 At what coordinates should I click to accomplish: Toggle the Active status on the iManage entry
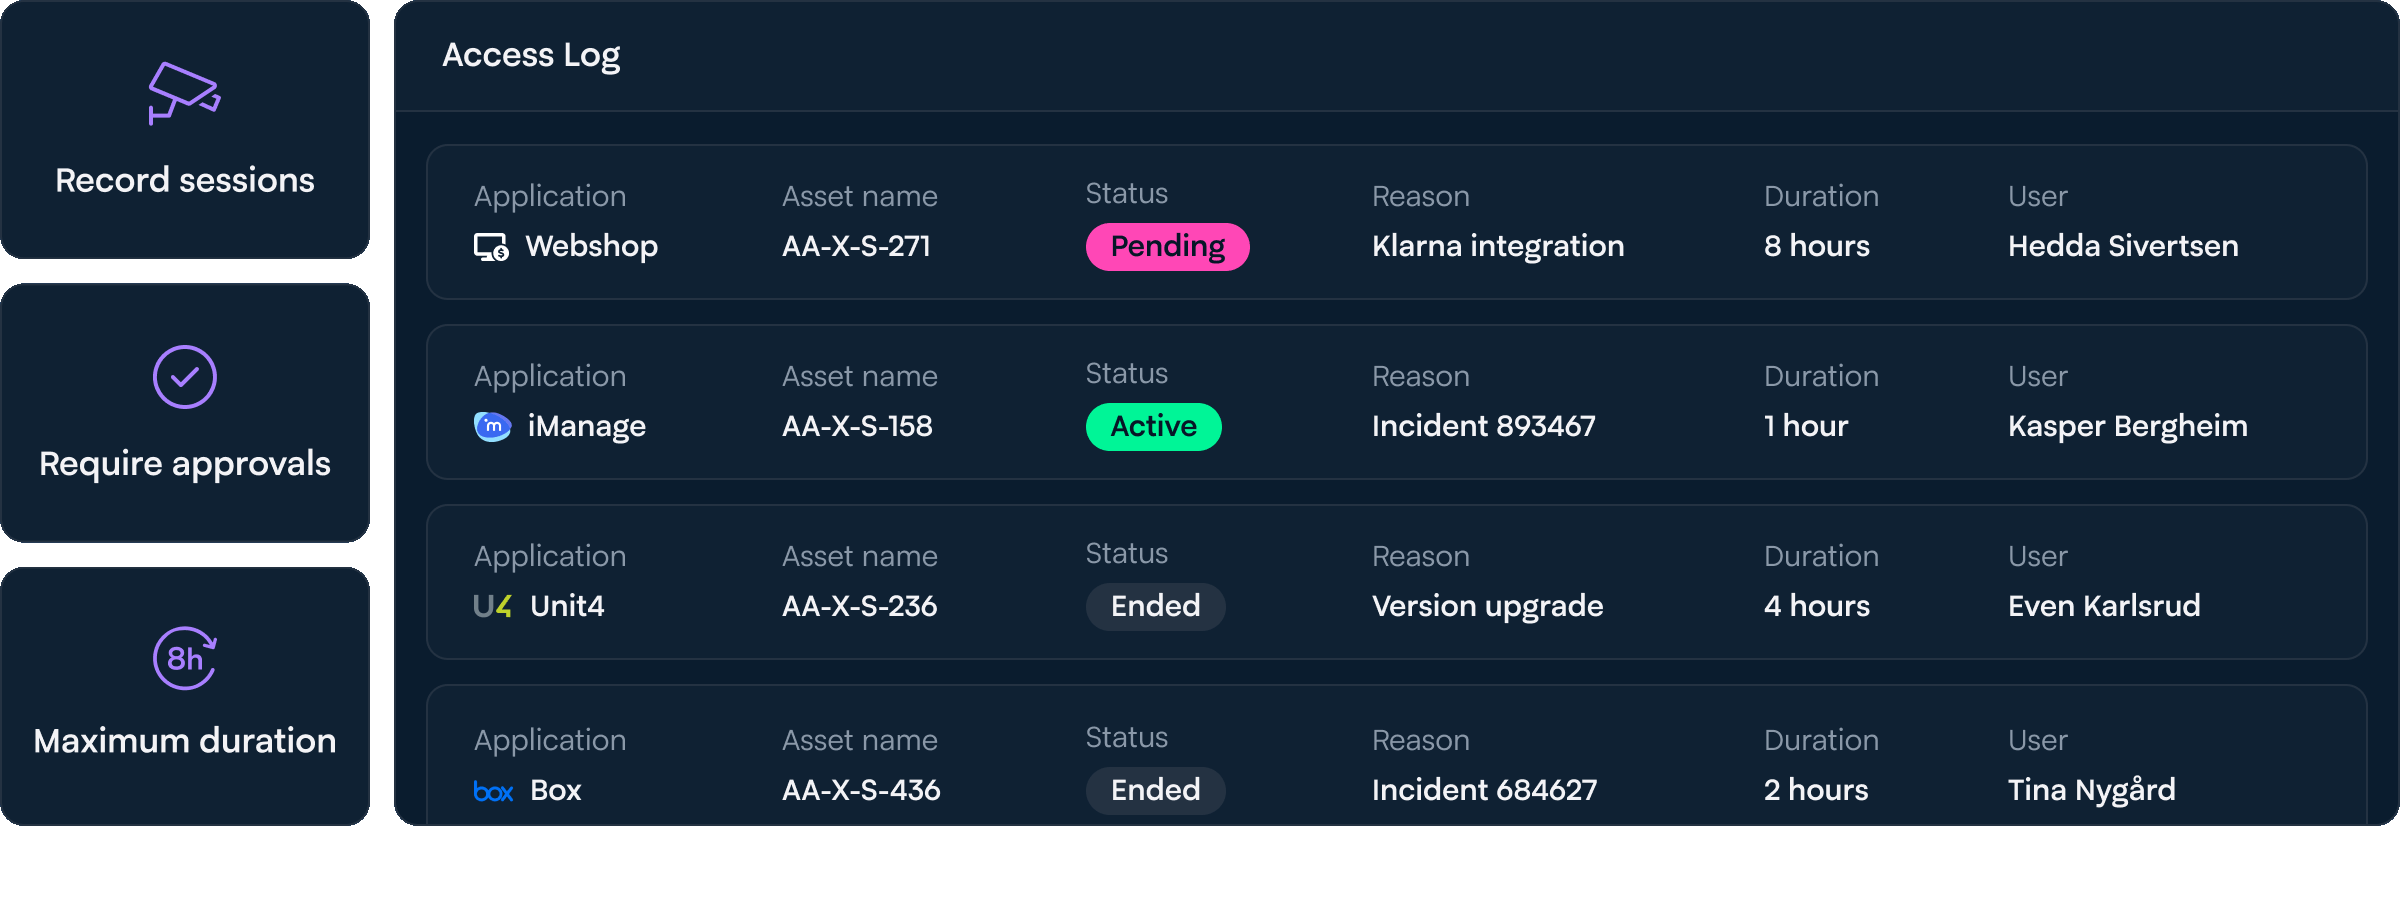pyautogui.click(x=1153, y=426)
